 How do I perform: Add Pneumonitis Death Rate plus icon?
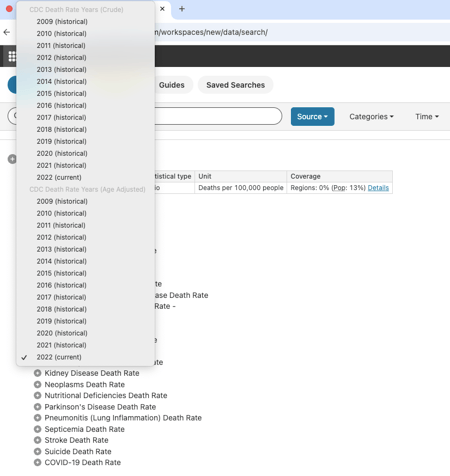38,418
